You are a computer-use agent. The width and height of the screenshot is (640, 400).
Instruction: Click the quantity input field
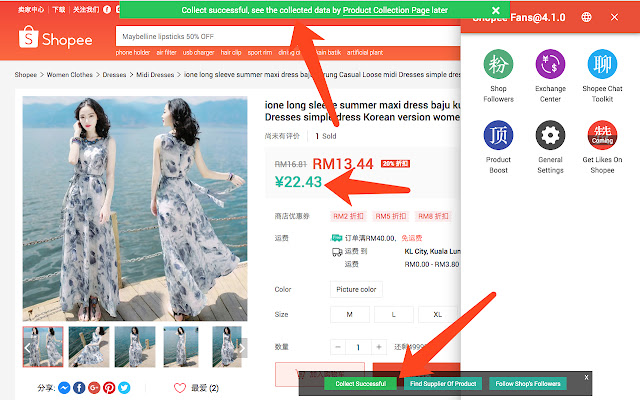(x=358, y=347)
